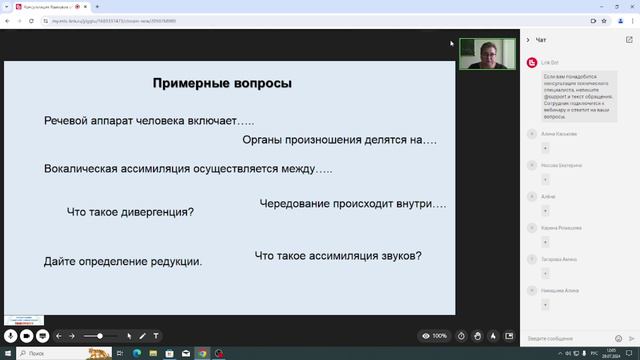This screenshot has height=360, width=640.
Task: Click the presenter video thumbnail
Action: point(487,54)
